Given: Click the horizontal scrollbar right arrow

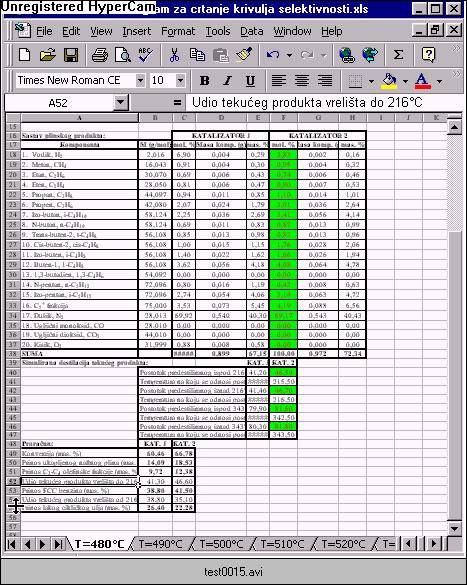Looking at the screenshot, I should tap(434, 544).
